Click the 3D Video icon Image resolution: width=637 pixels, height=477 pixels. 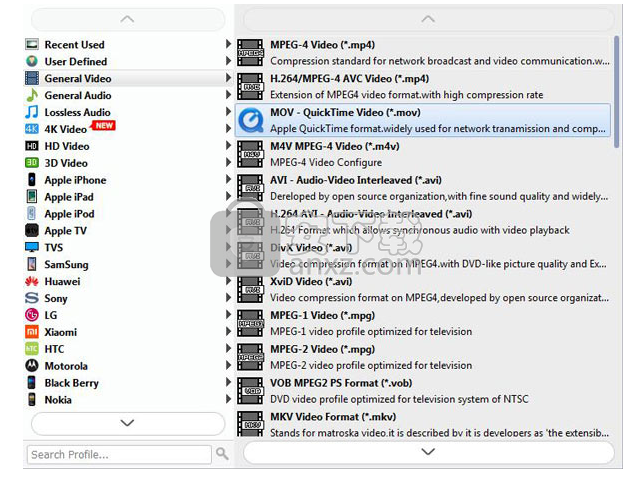click(32, 163)
